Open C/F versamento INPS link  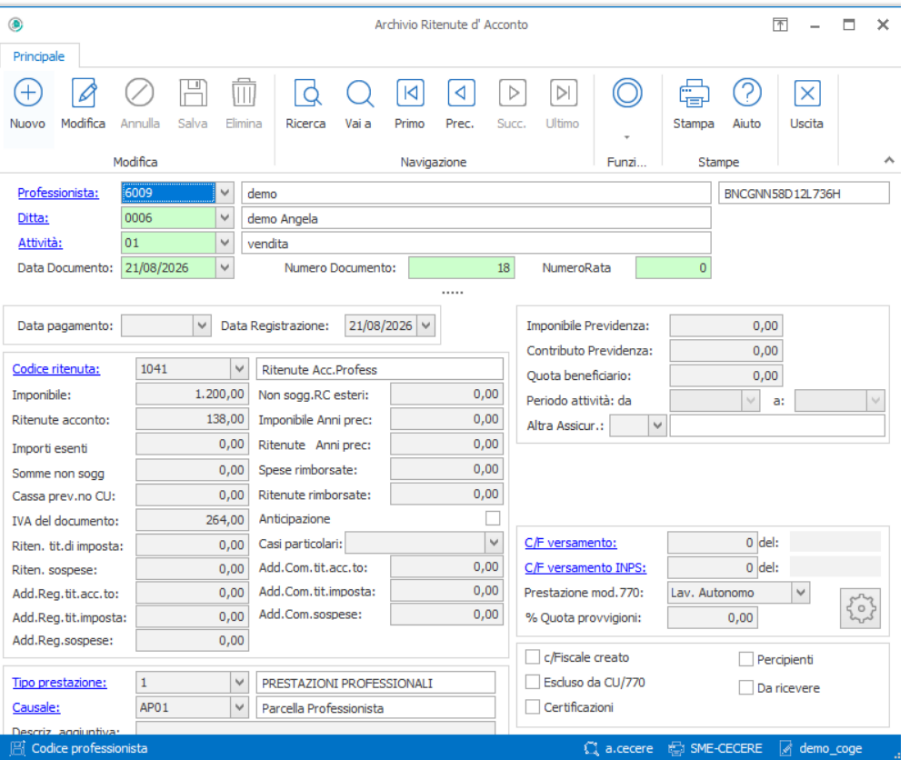coord(585,568)
